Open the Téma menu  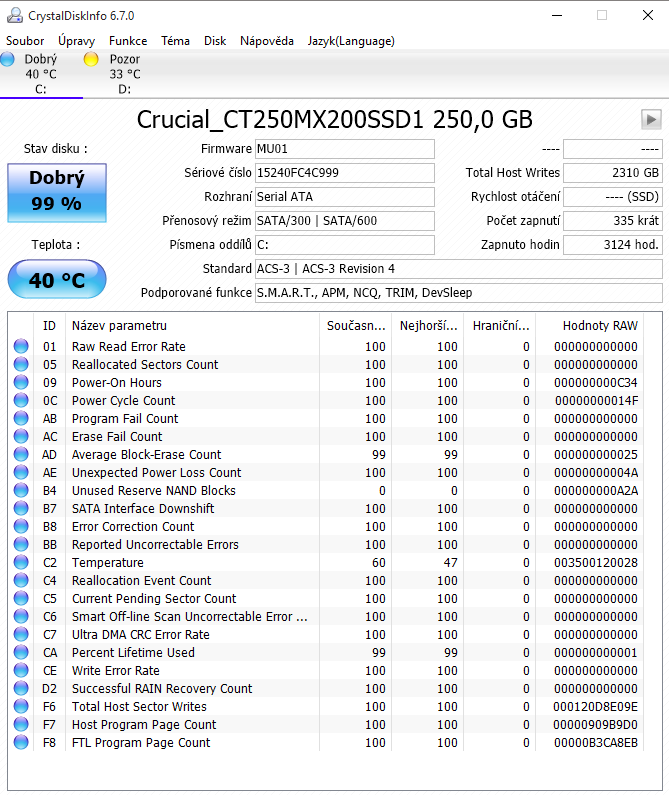coord(175,41)
